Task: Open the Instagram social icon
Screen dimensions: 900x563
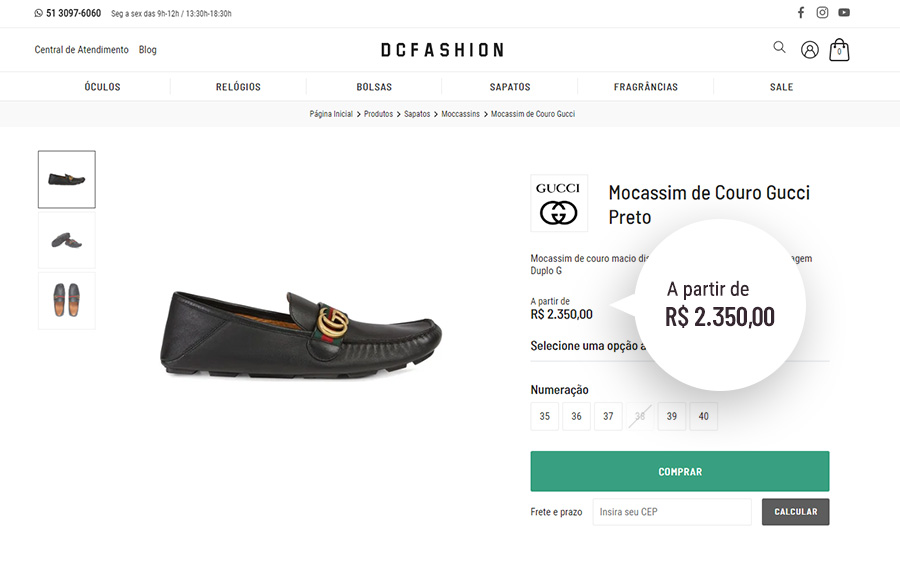Action: (823, 13)
